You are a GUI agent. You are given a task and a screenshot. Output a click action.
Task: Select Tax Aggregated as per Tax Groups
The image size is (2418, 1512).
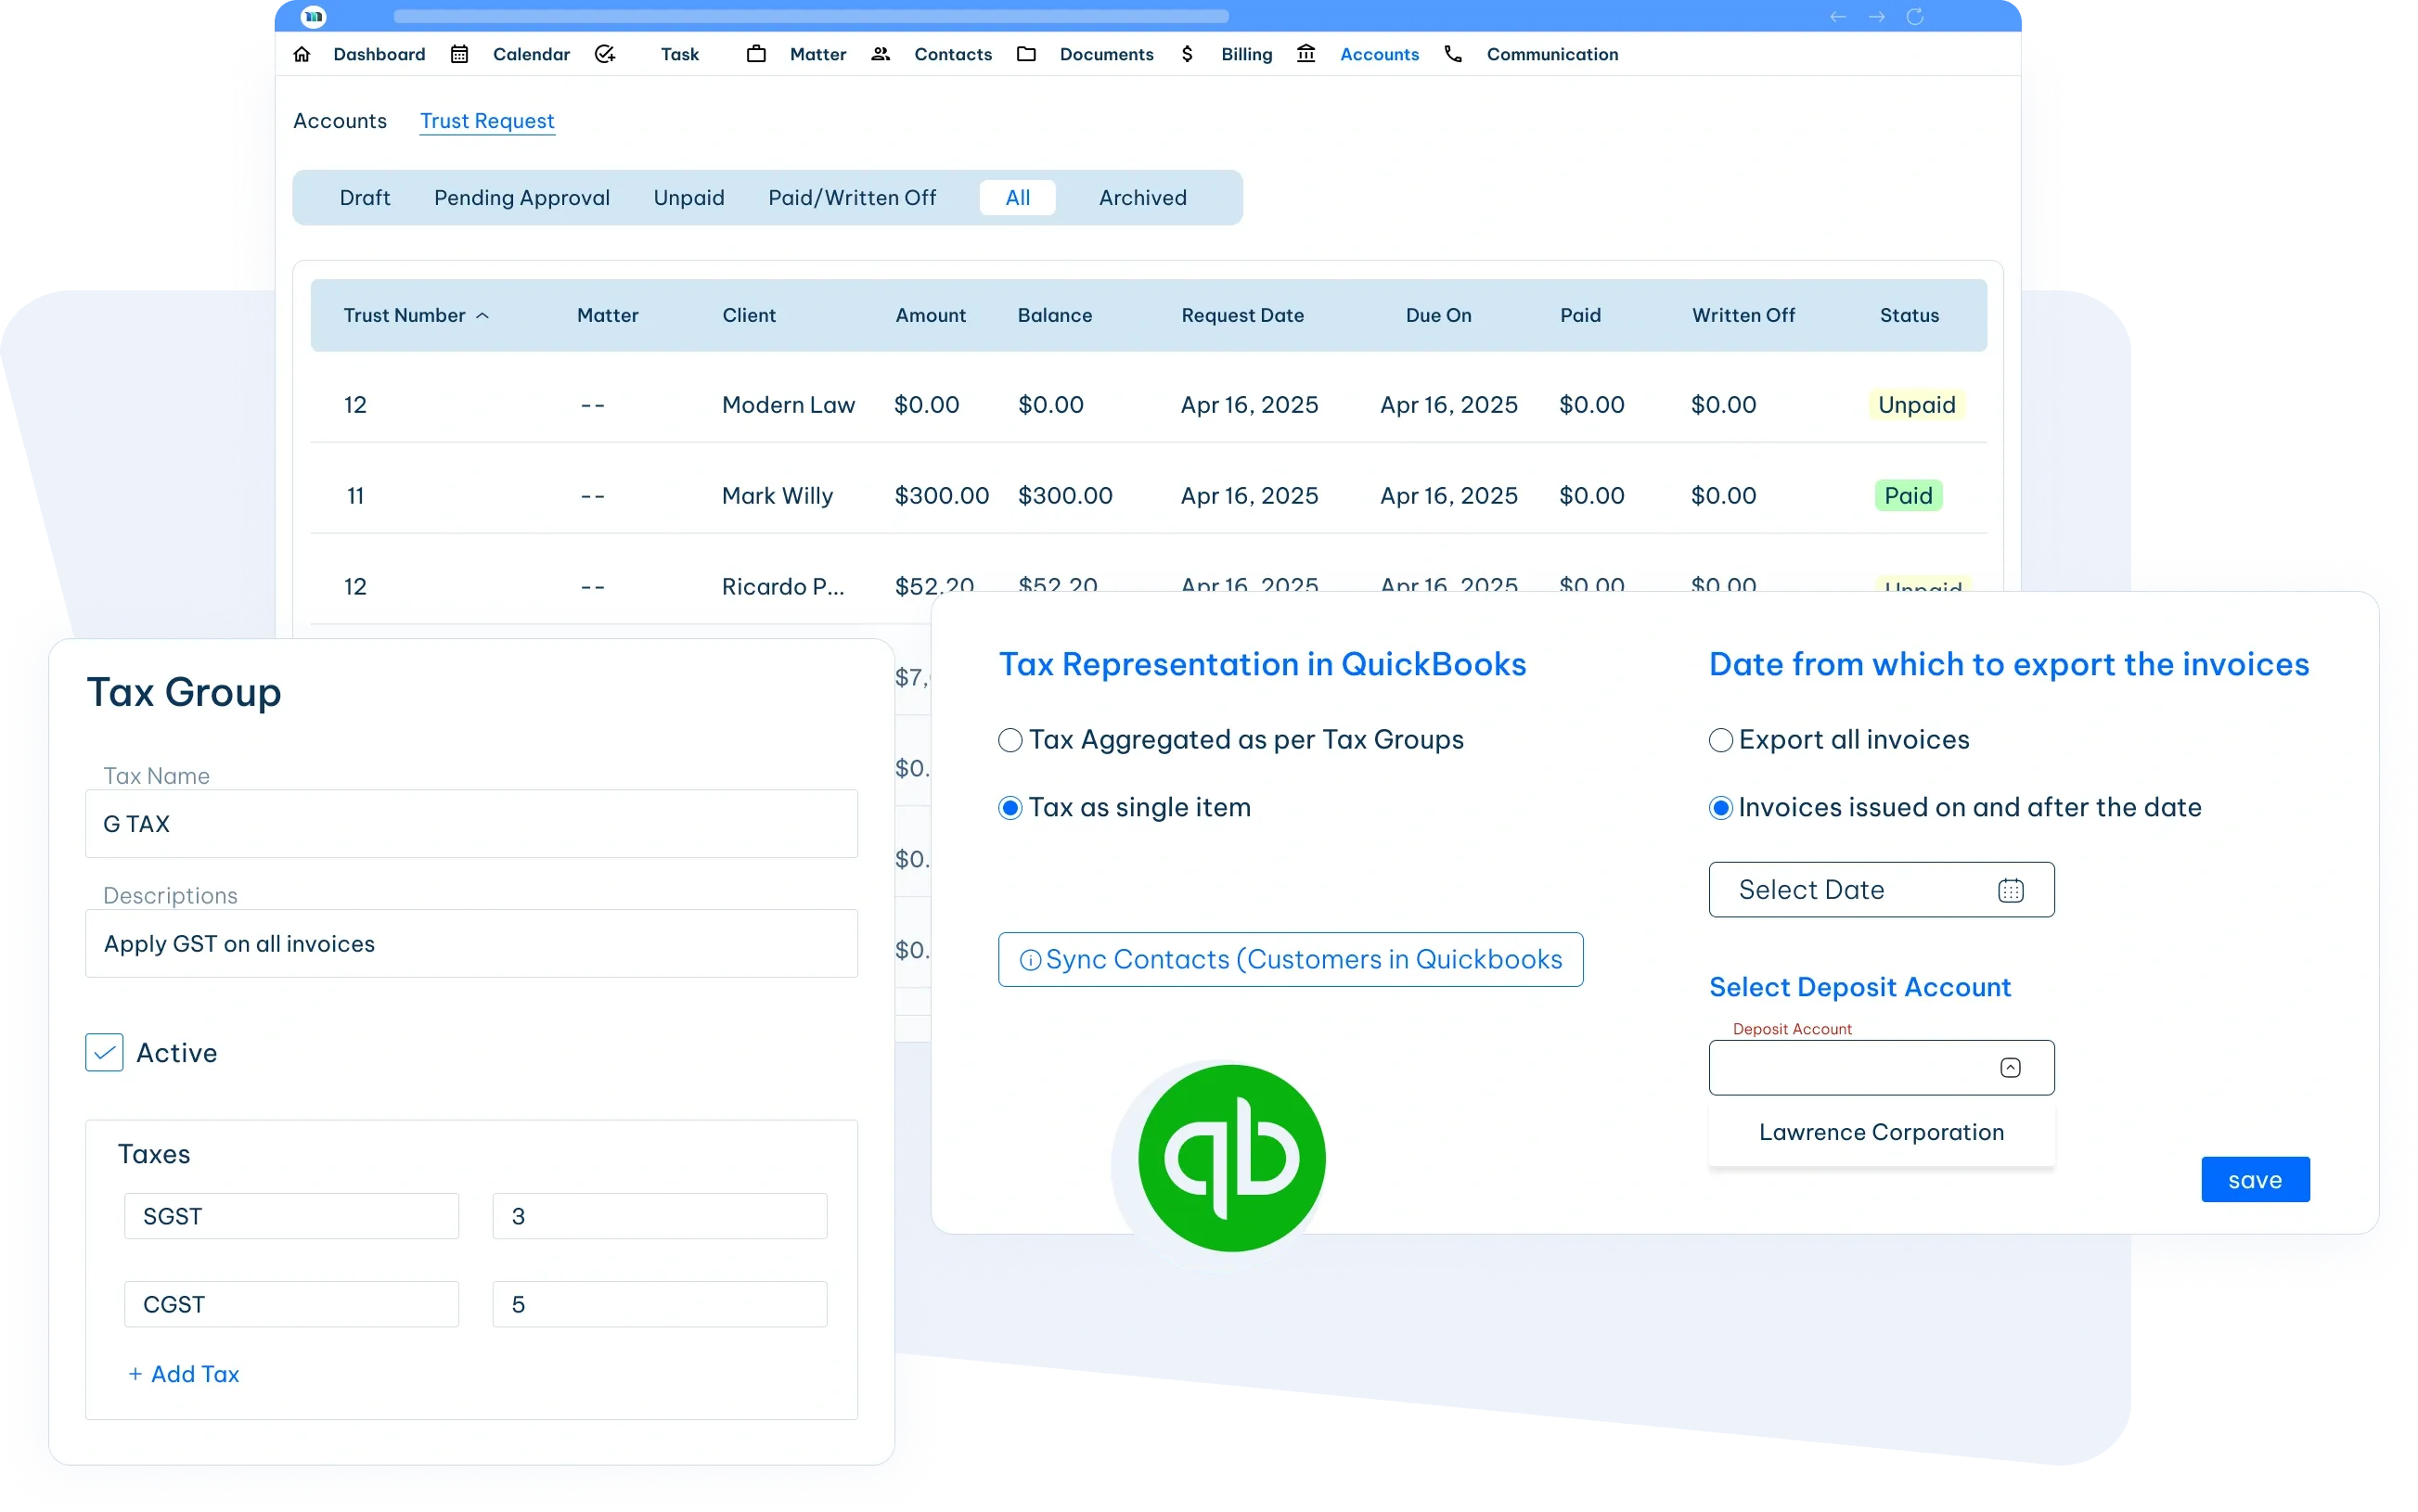1010,740
